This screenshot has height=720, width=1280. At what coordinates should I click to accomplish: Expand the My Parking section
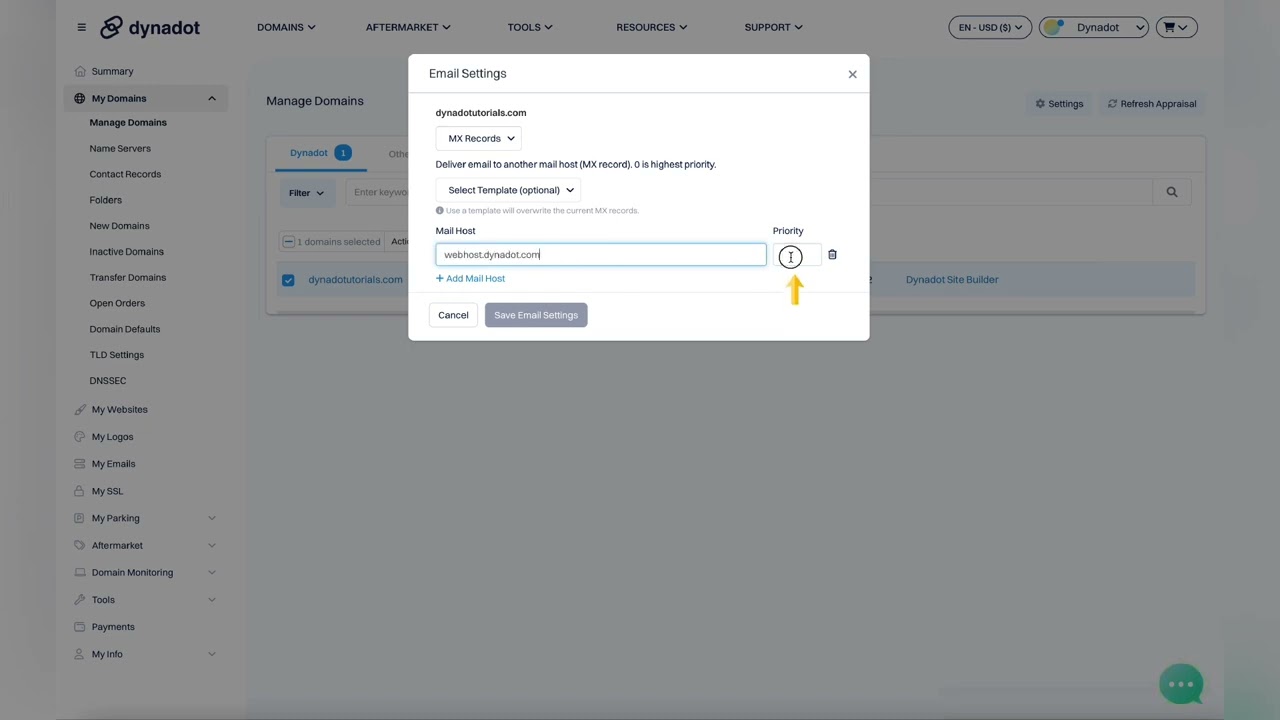(211, 518)
